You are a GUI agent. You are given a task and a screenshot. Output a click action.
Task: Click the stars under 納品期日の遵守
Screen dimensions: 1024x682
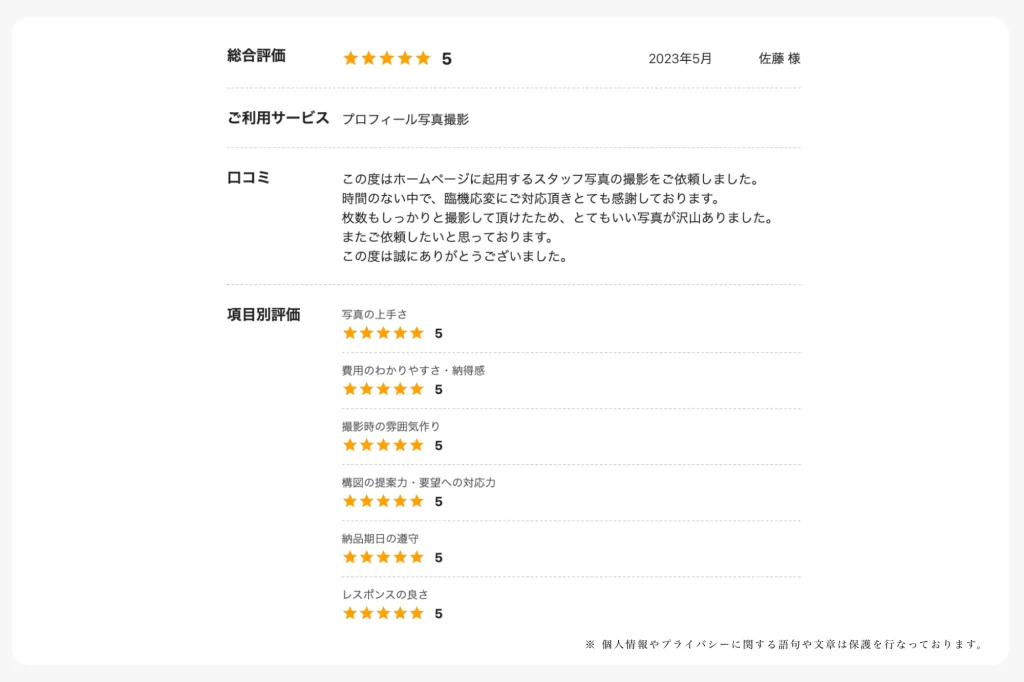[383, 557]
